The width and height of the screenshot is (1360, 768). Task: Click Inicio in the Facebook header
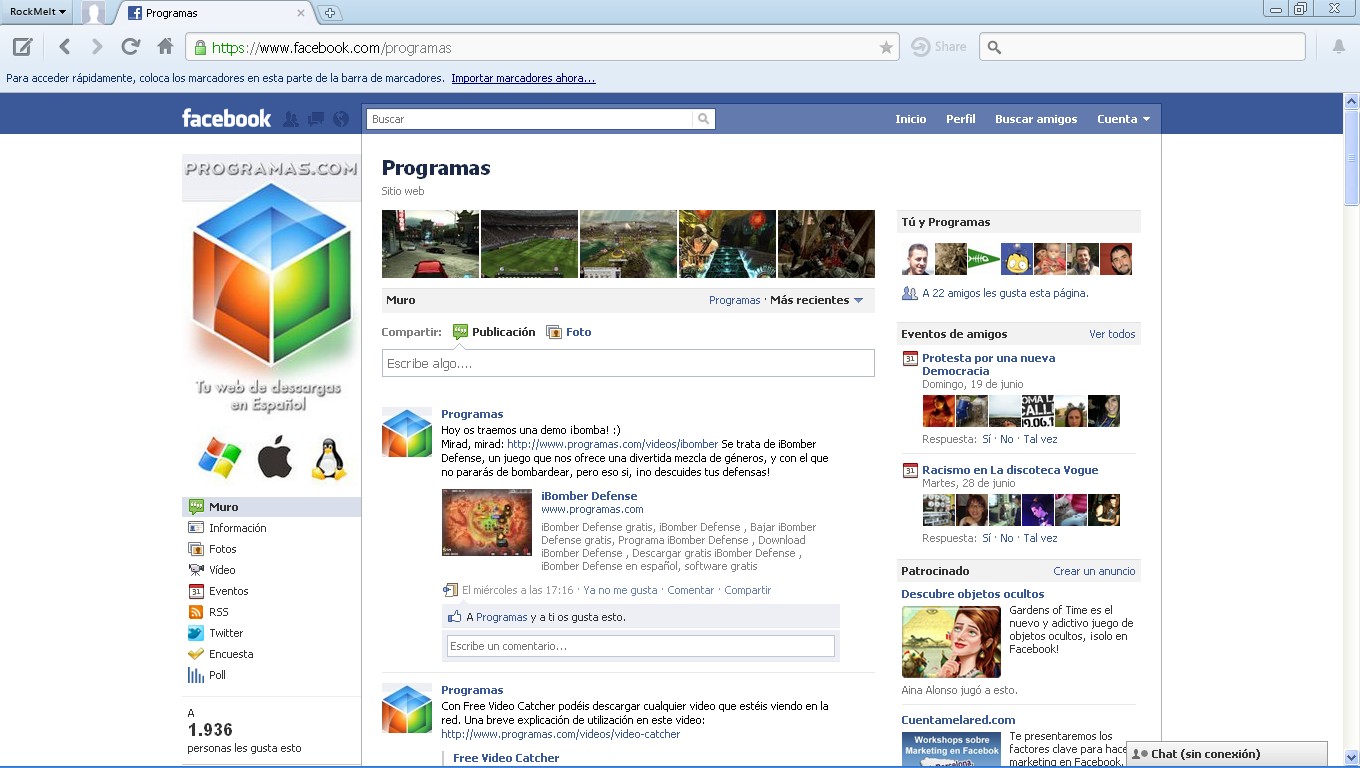point(910,119)
